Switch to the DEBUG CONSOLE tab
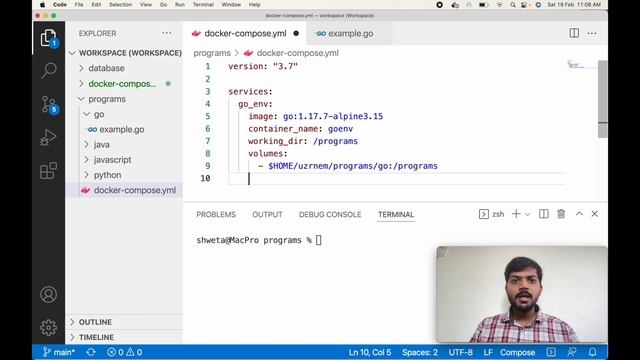Image resolution: width=640 pixels, height=360 pixels. pyautogui.click(x=330, y=214)
